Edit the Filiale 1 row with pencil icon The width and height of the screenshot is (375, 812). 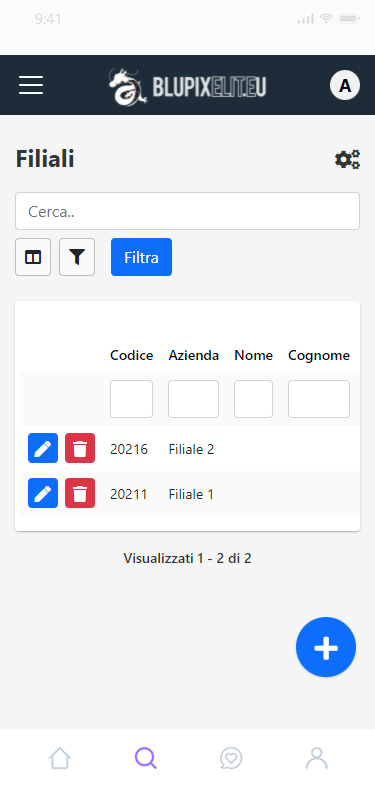click(x=43, y=494)
